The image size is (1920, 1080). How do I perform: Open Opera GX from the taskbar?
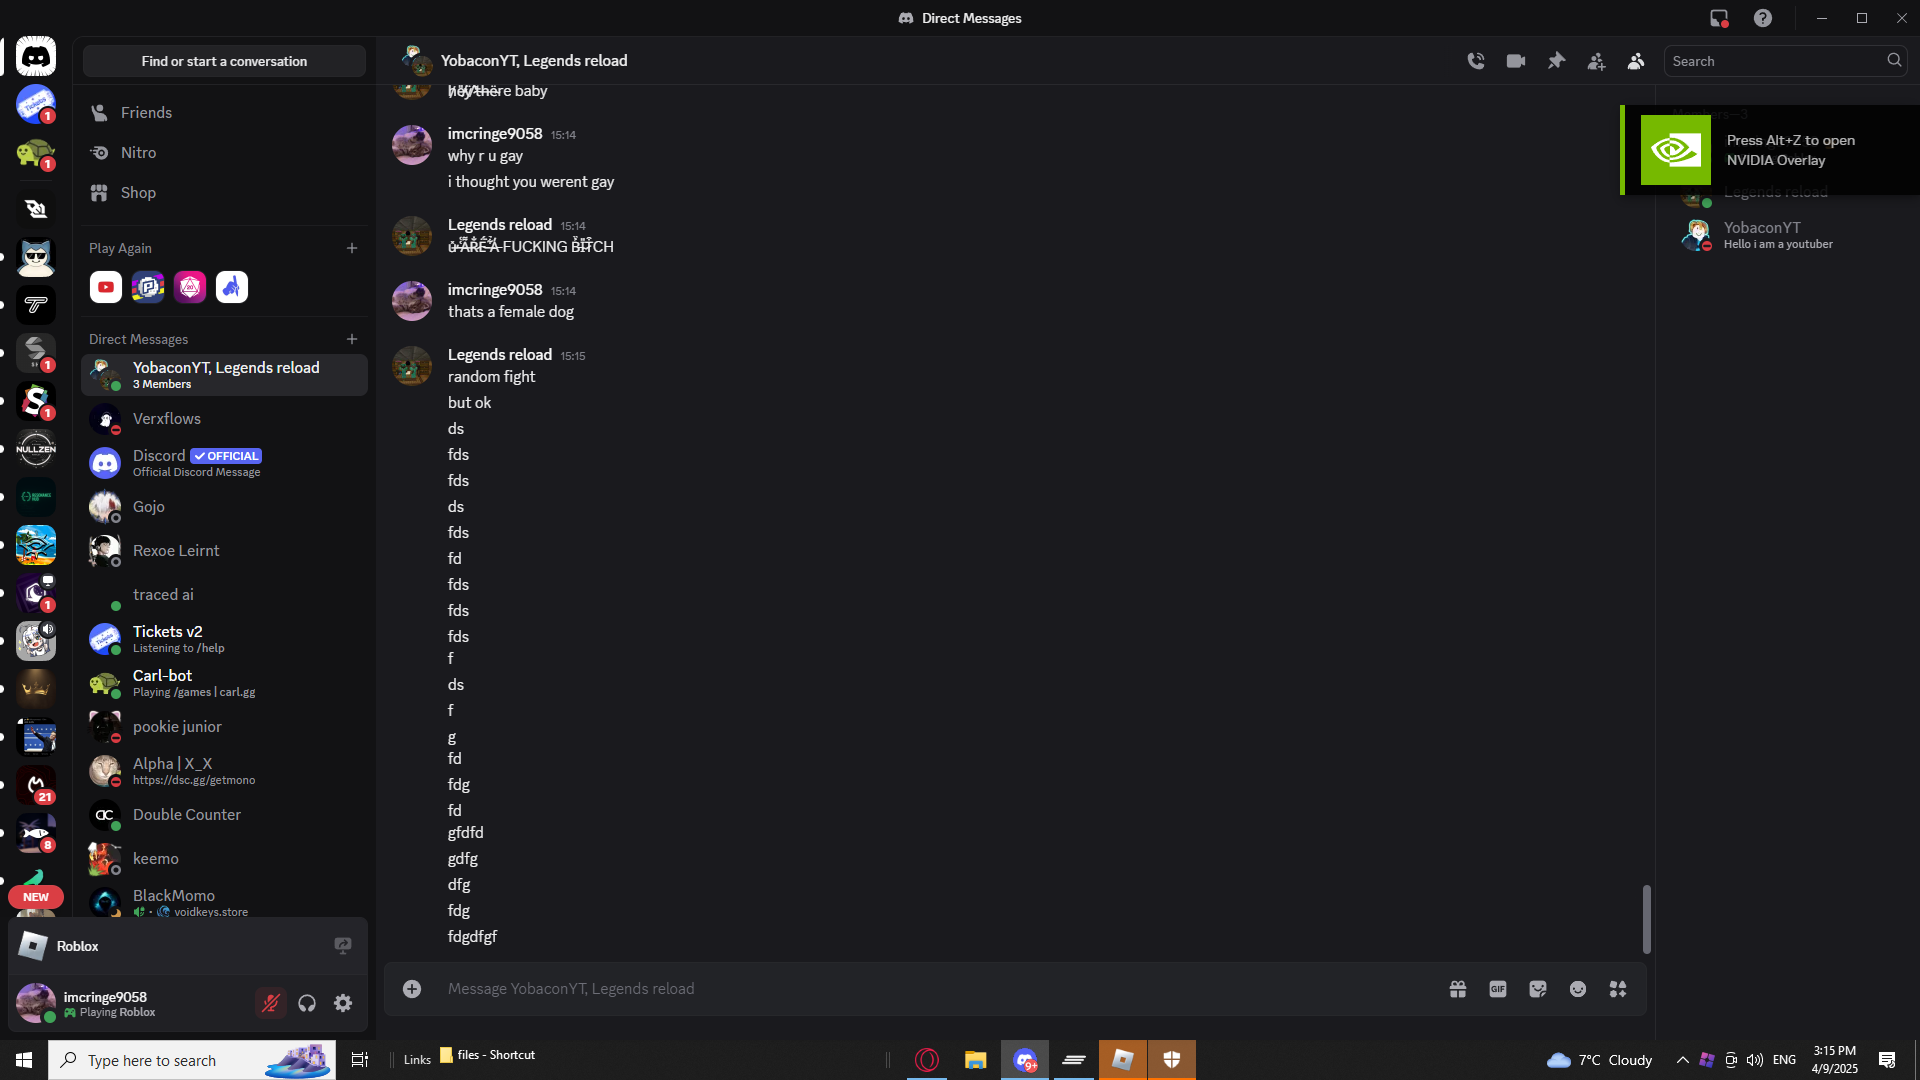pos(927,1060)
